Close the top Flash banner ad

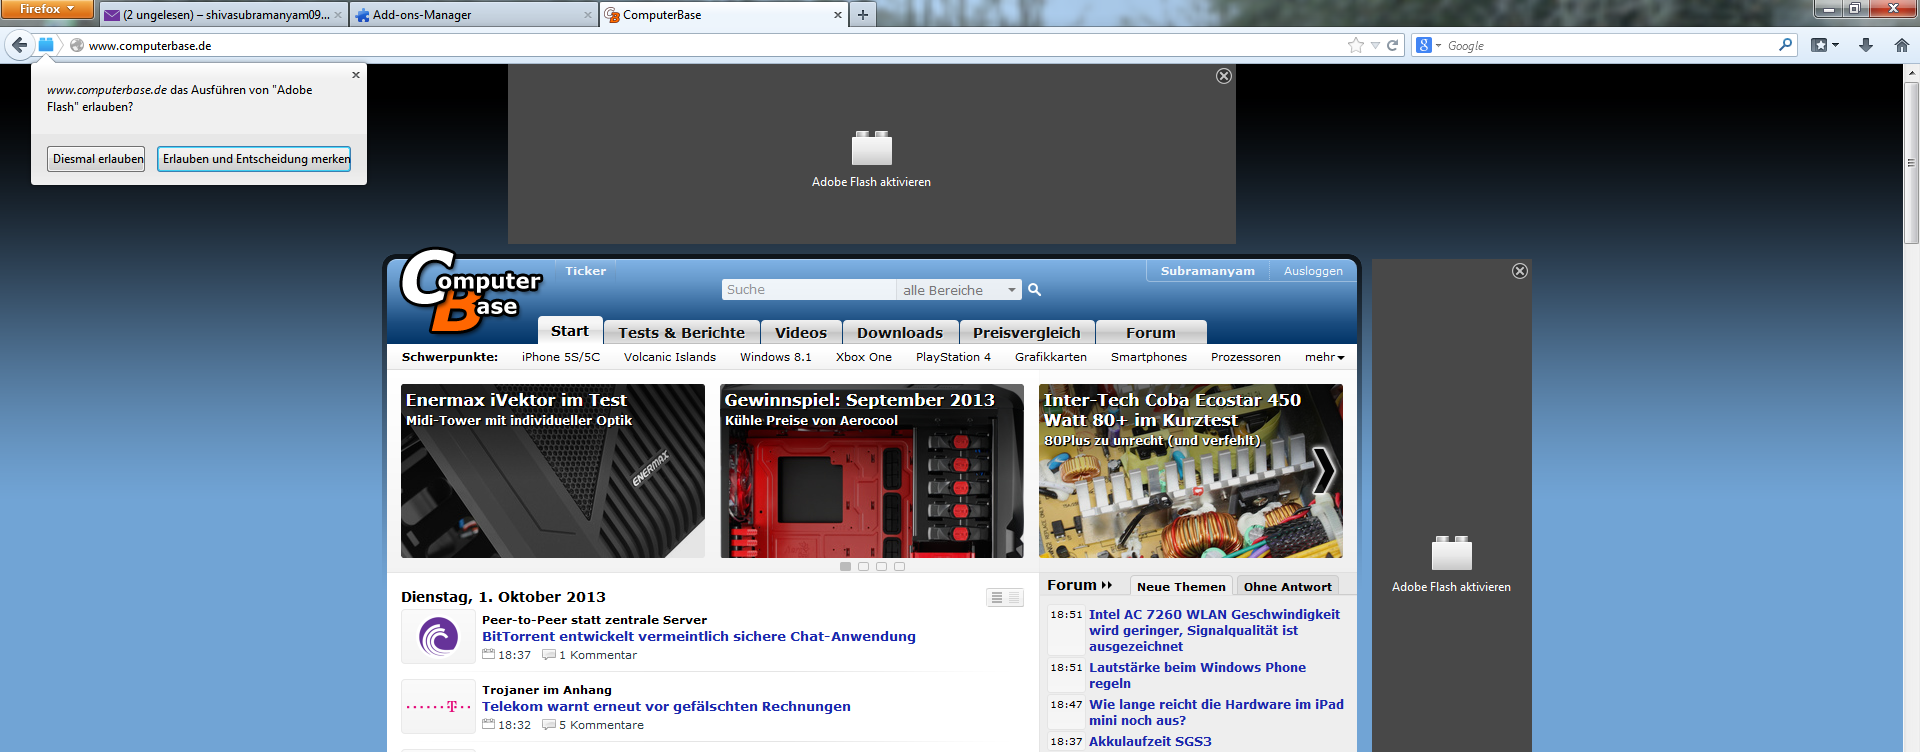coord(1224,76)
